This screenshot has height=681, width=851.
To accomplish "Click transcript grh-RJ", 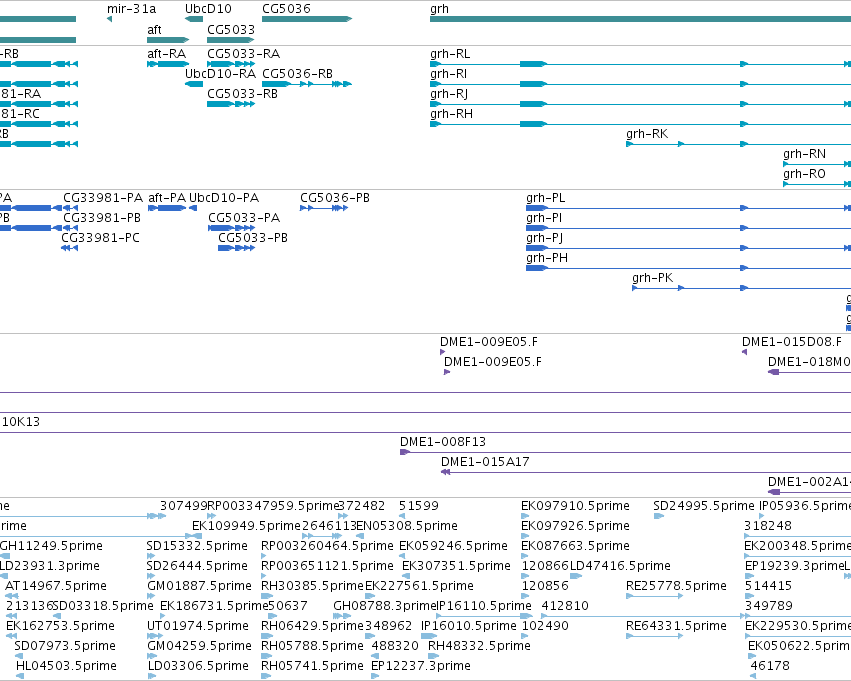I will (449, 94).
